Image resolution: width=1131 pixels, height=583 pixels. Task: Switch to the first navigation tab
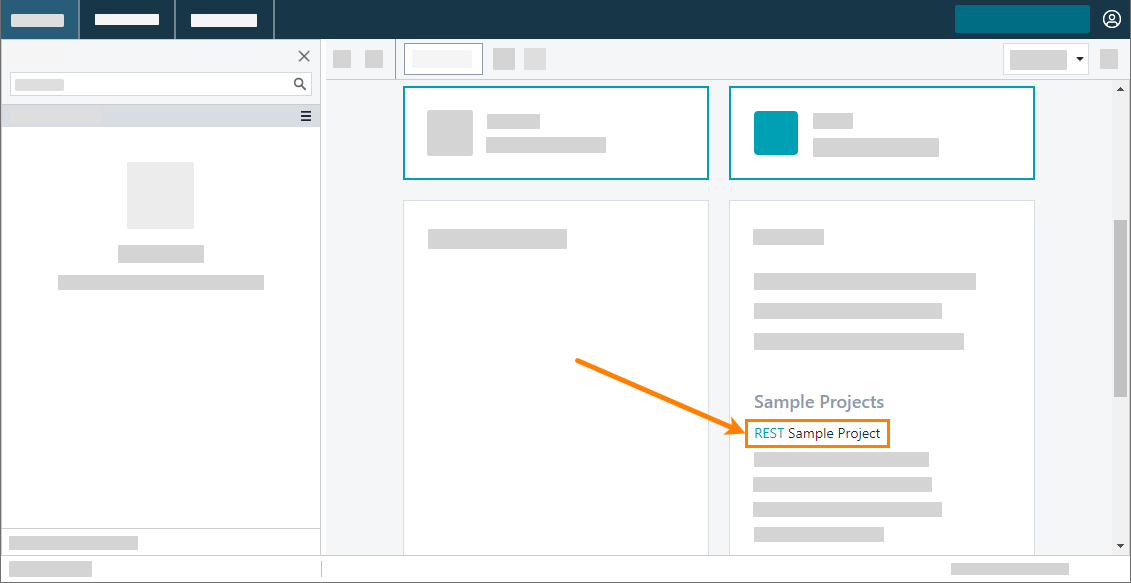(40, 18)
